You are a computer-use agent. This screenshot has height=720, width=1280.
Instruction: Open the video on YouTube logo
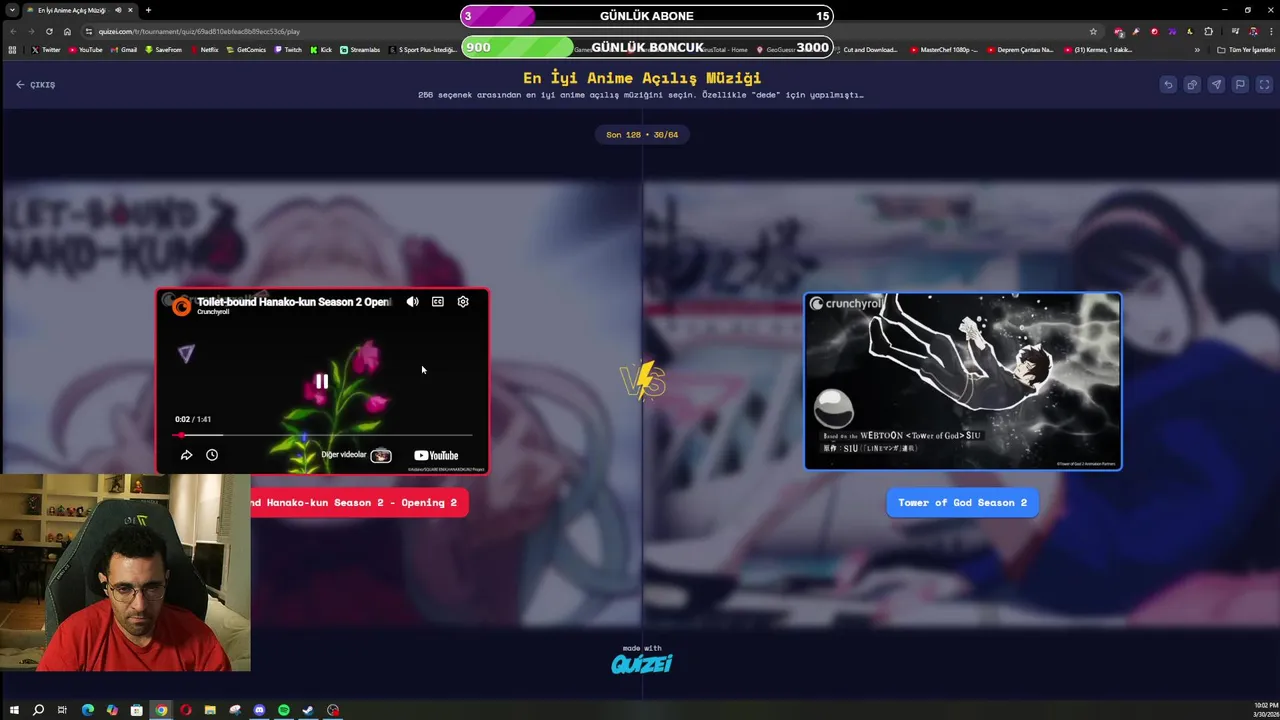(x=436, y=456)
